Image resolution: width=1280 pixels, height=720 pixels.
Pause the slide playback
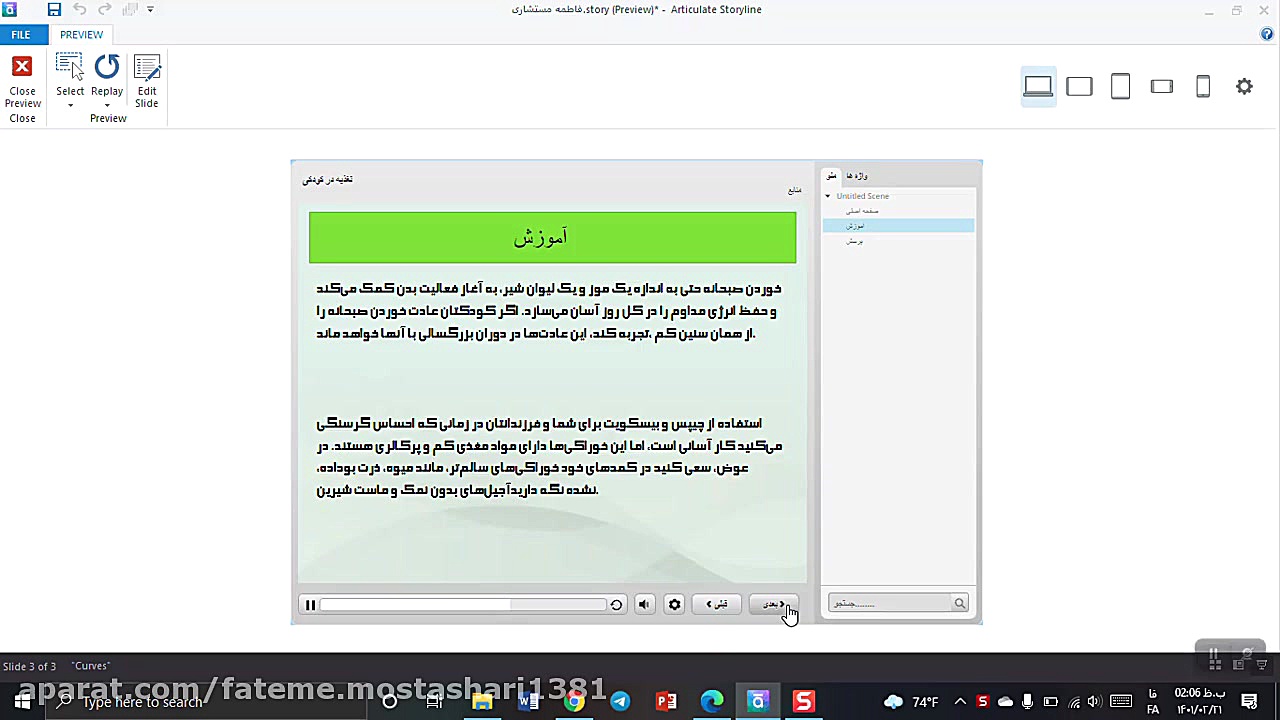[310, 604]
